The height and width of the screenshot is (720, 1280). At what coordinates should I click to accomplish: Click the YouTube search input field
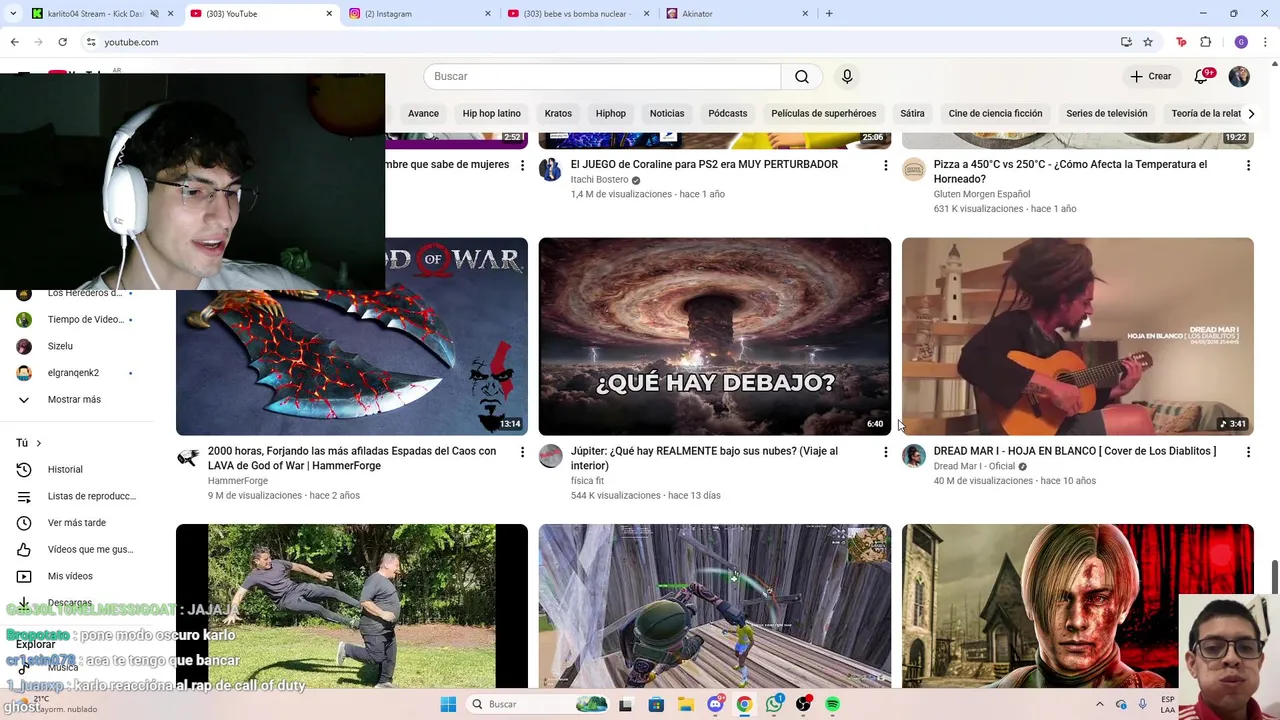tap(602, 77)
